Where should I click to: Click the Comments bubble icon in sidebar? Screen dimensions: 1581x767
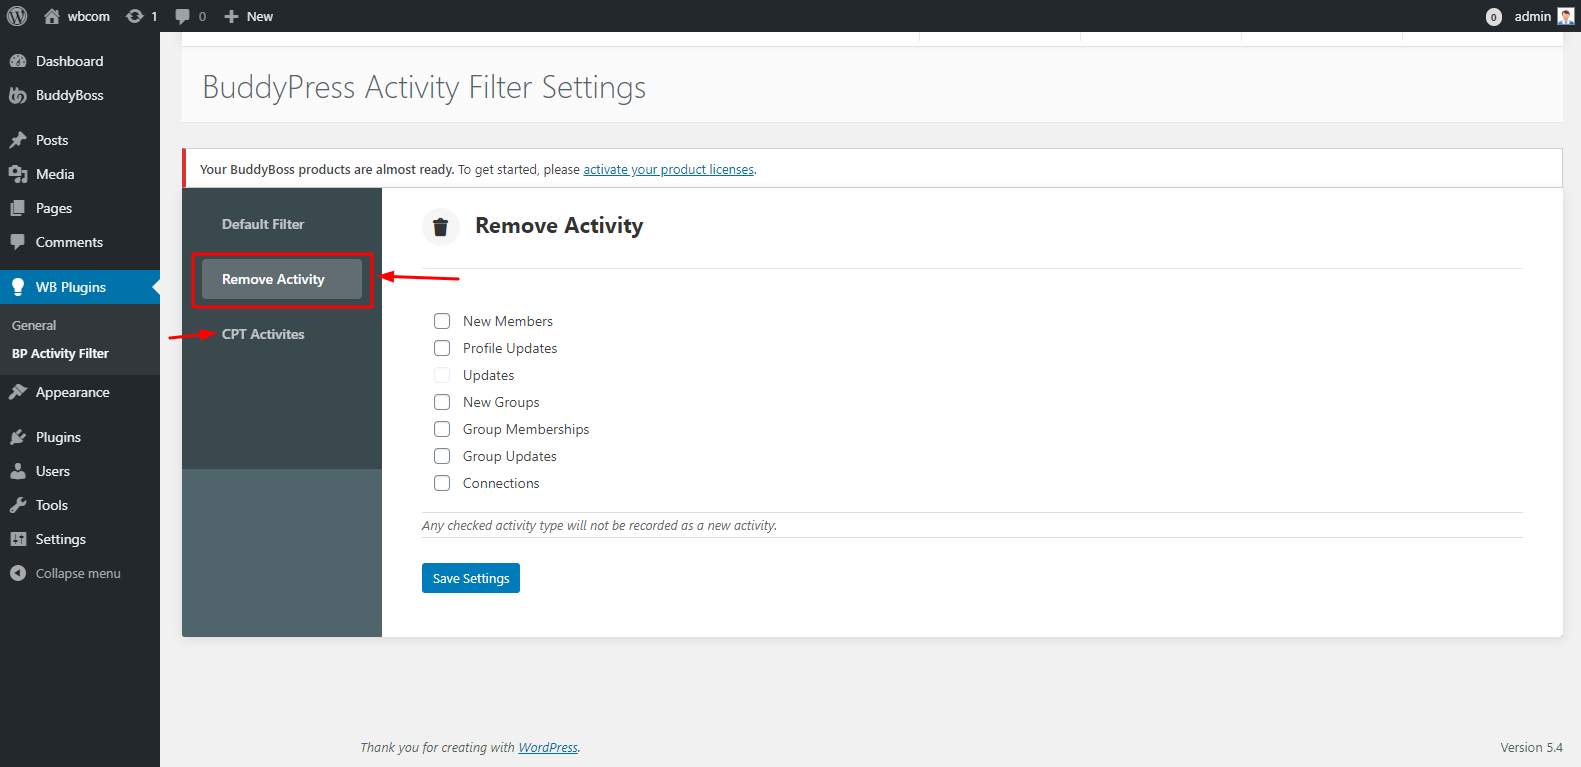(18, 242)
